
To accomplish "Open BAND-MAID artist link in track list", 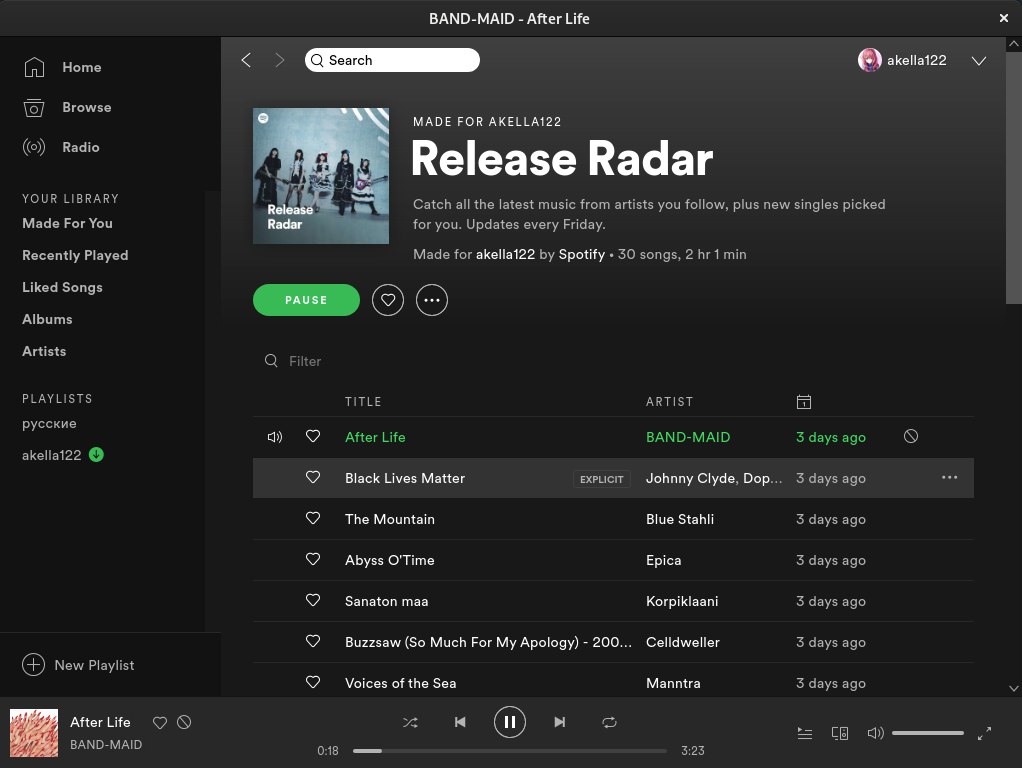I will 688,437.
